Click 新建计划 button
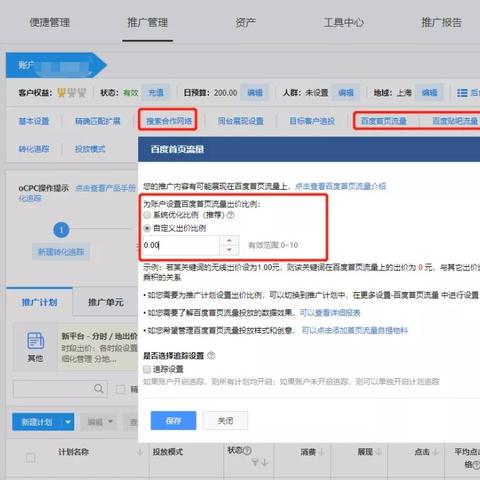The width and height of the screenshot is (480, 480). [37, 422]
